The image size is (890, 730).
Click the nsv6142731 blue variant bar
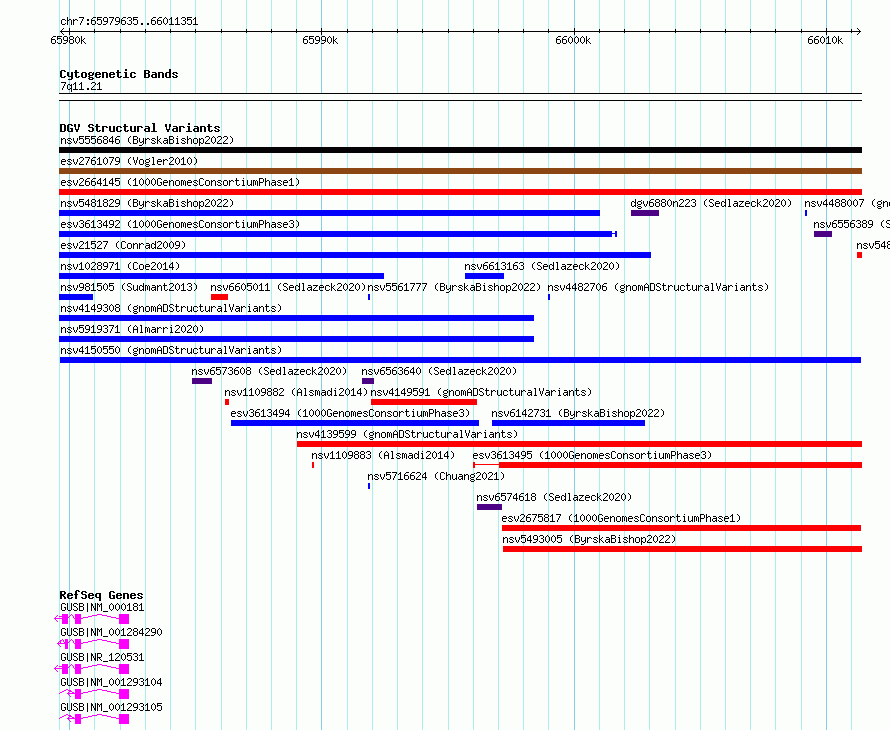coord(568,423)
